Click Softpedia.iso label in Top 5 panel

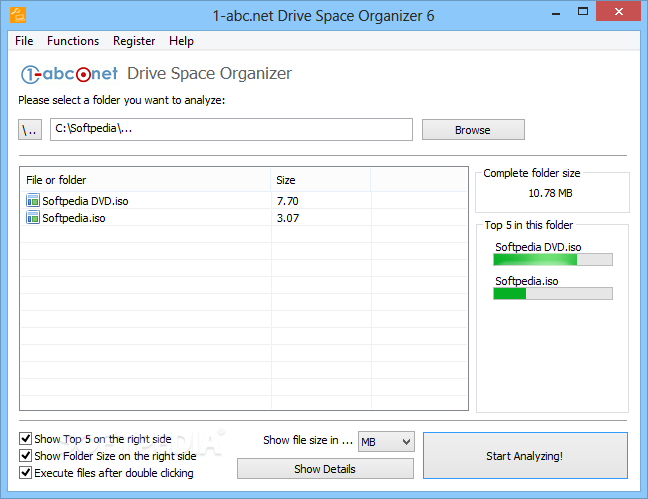(526, 281)
